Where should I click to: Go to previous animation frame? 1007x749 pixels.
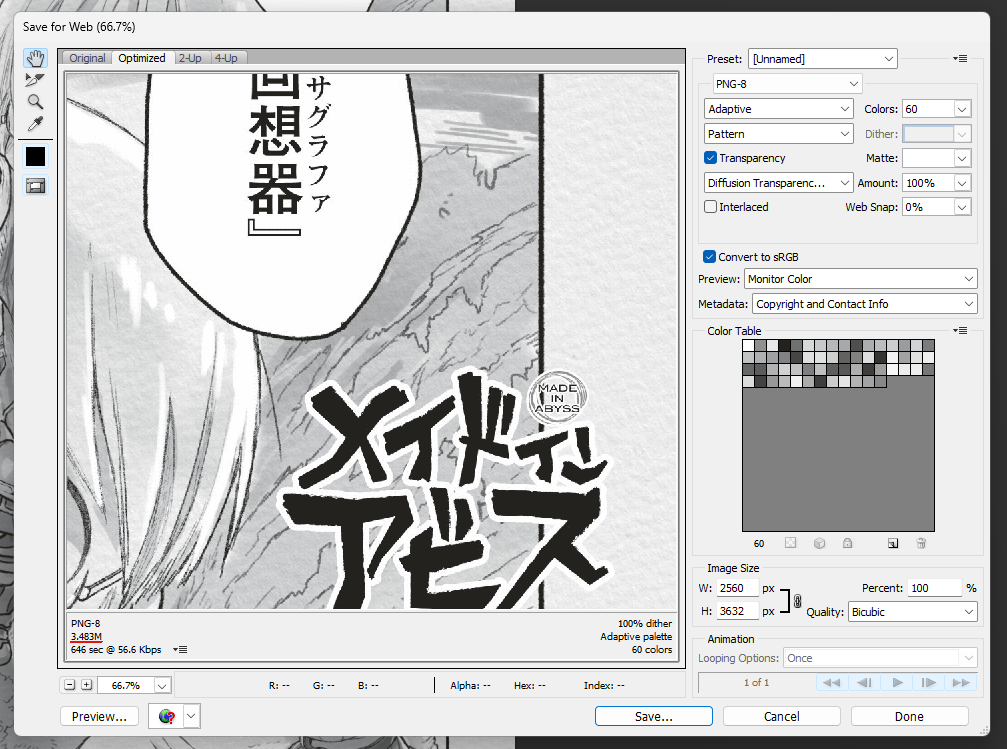(x=864, y=682)
